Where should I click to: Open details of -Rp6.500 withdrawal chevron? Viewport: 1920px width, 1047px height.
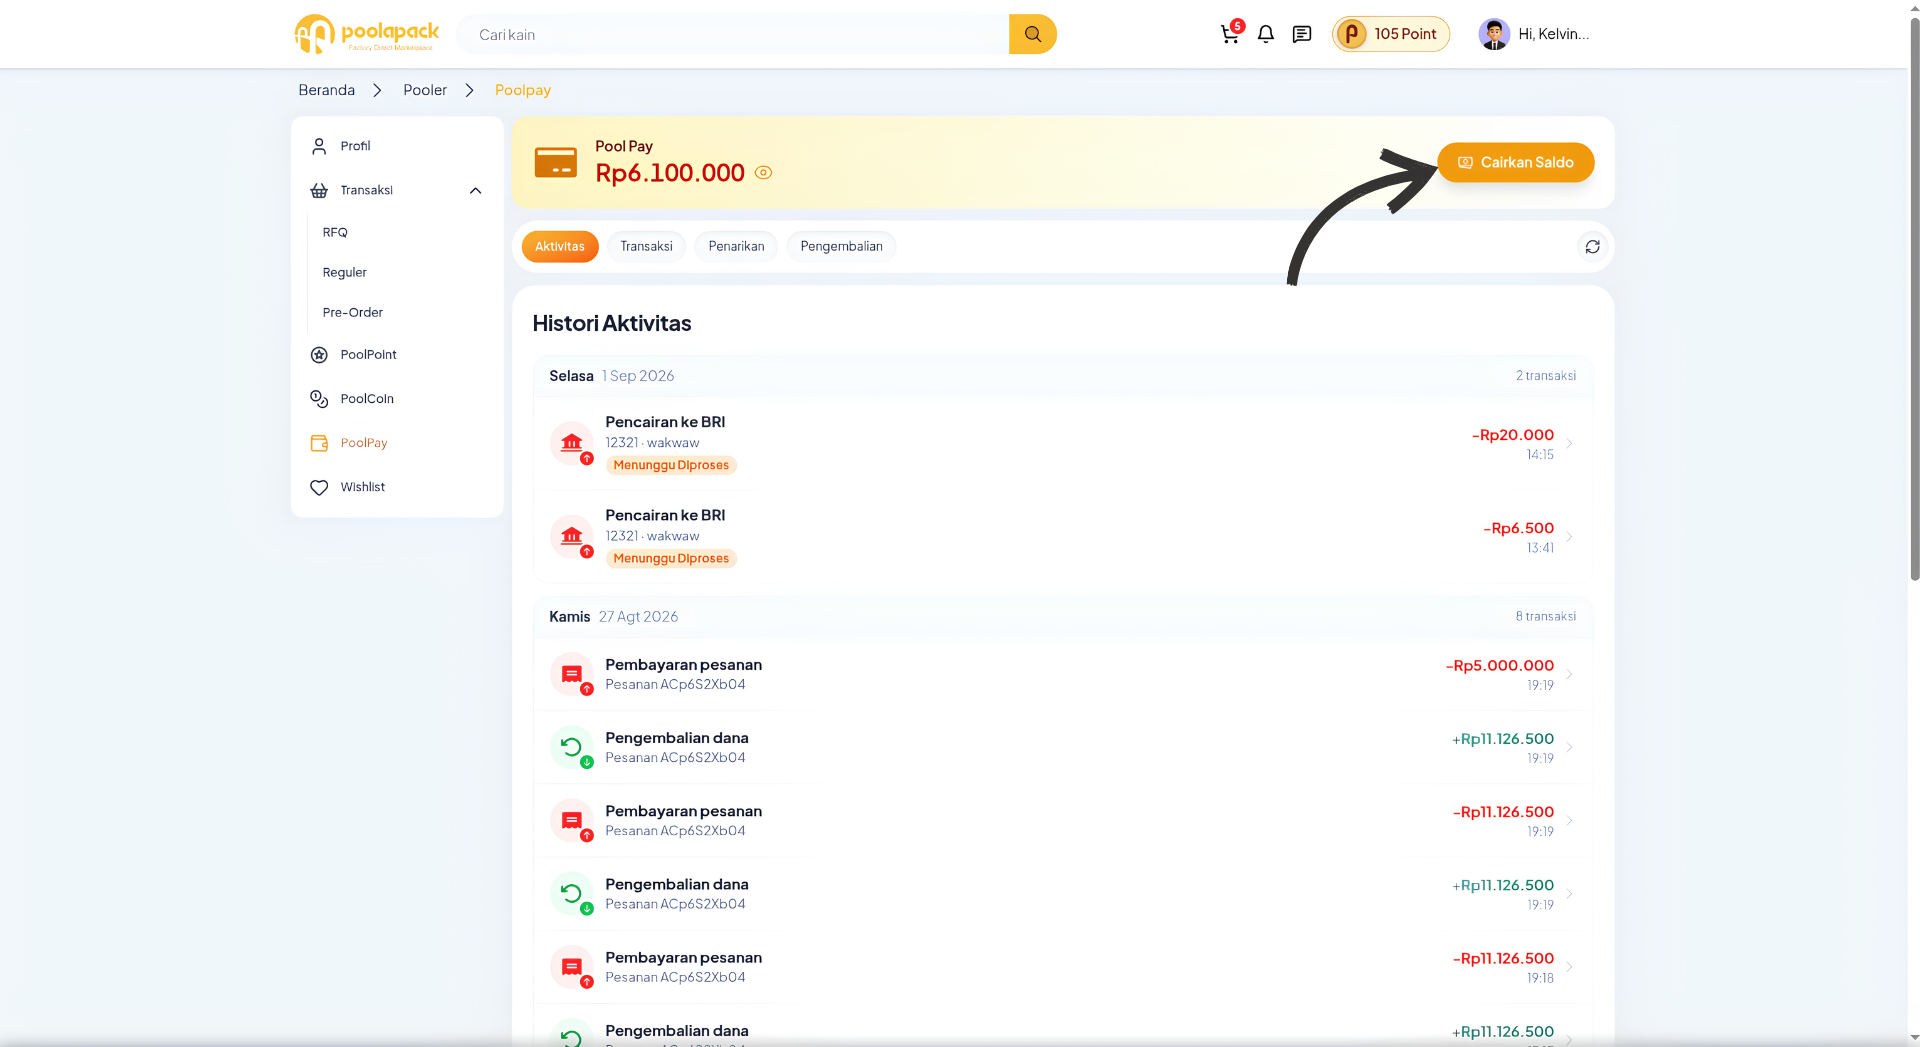tap(1569, 537)
